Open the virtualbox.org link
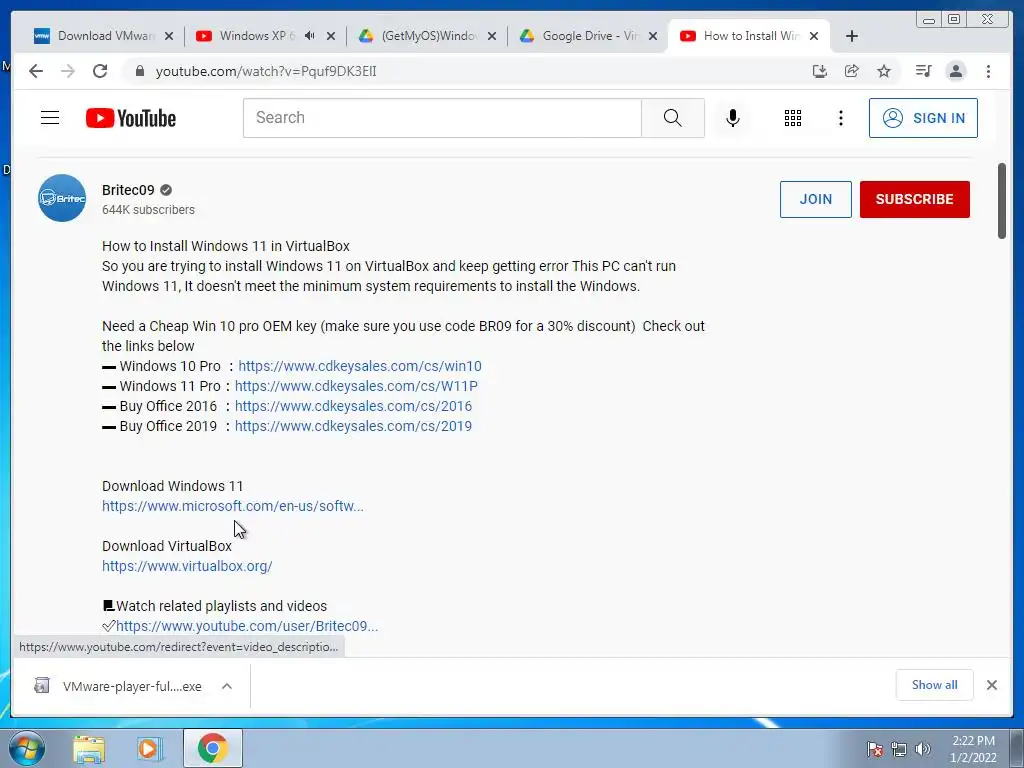The image size is (1024, 768). (187, 566)
